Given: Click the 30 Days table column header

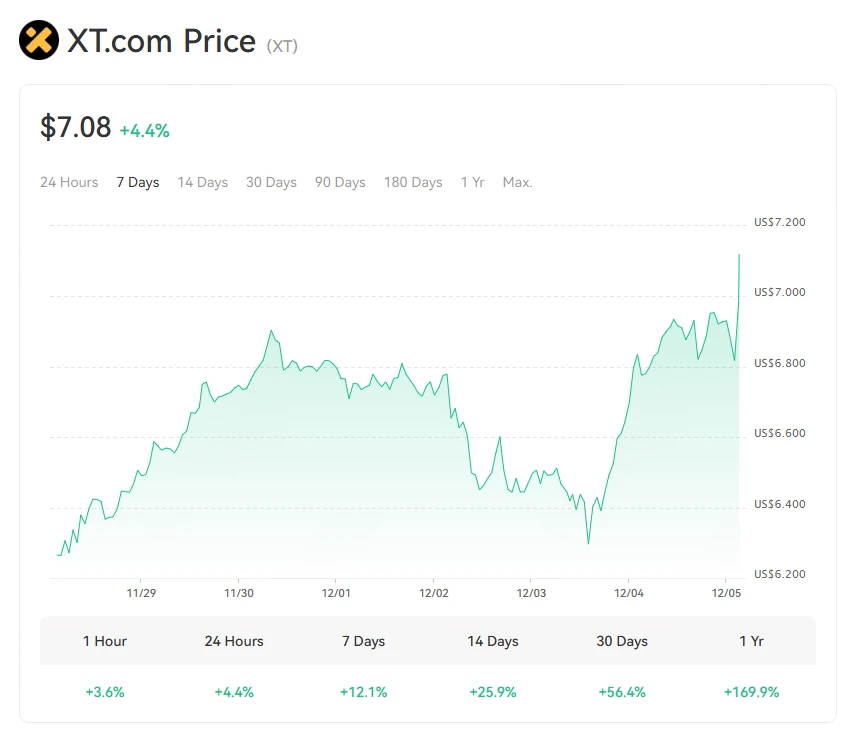Looking at the screenshot, I should coord(622,641).
